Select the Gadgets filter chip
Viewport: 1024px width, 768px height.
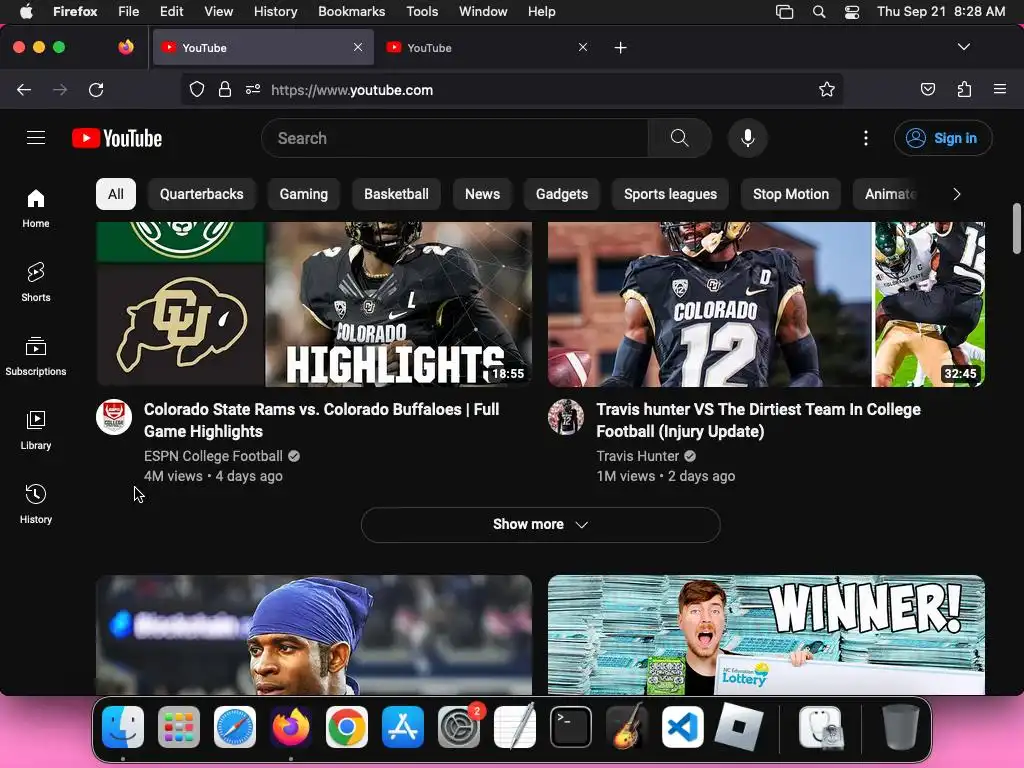coord(562,194)
